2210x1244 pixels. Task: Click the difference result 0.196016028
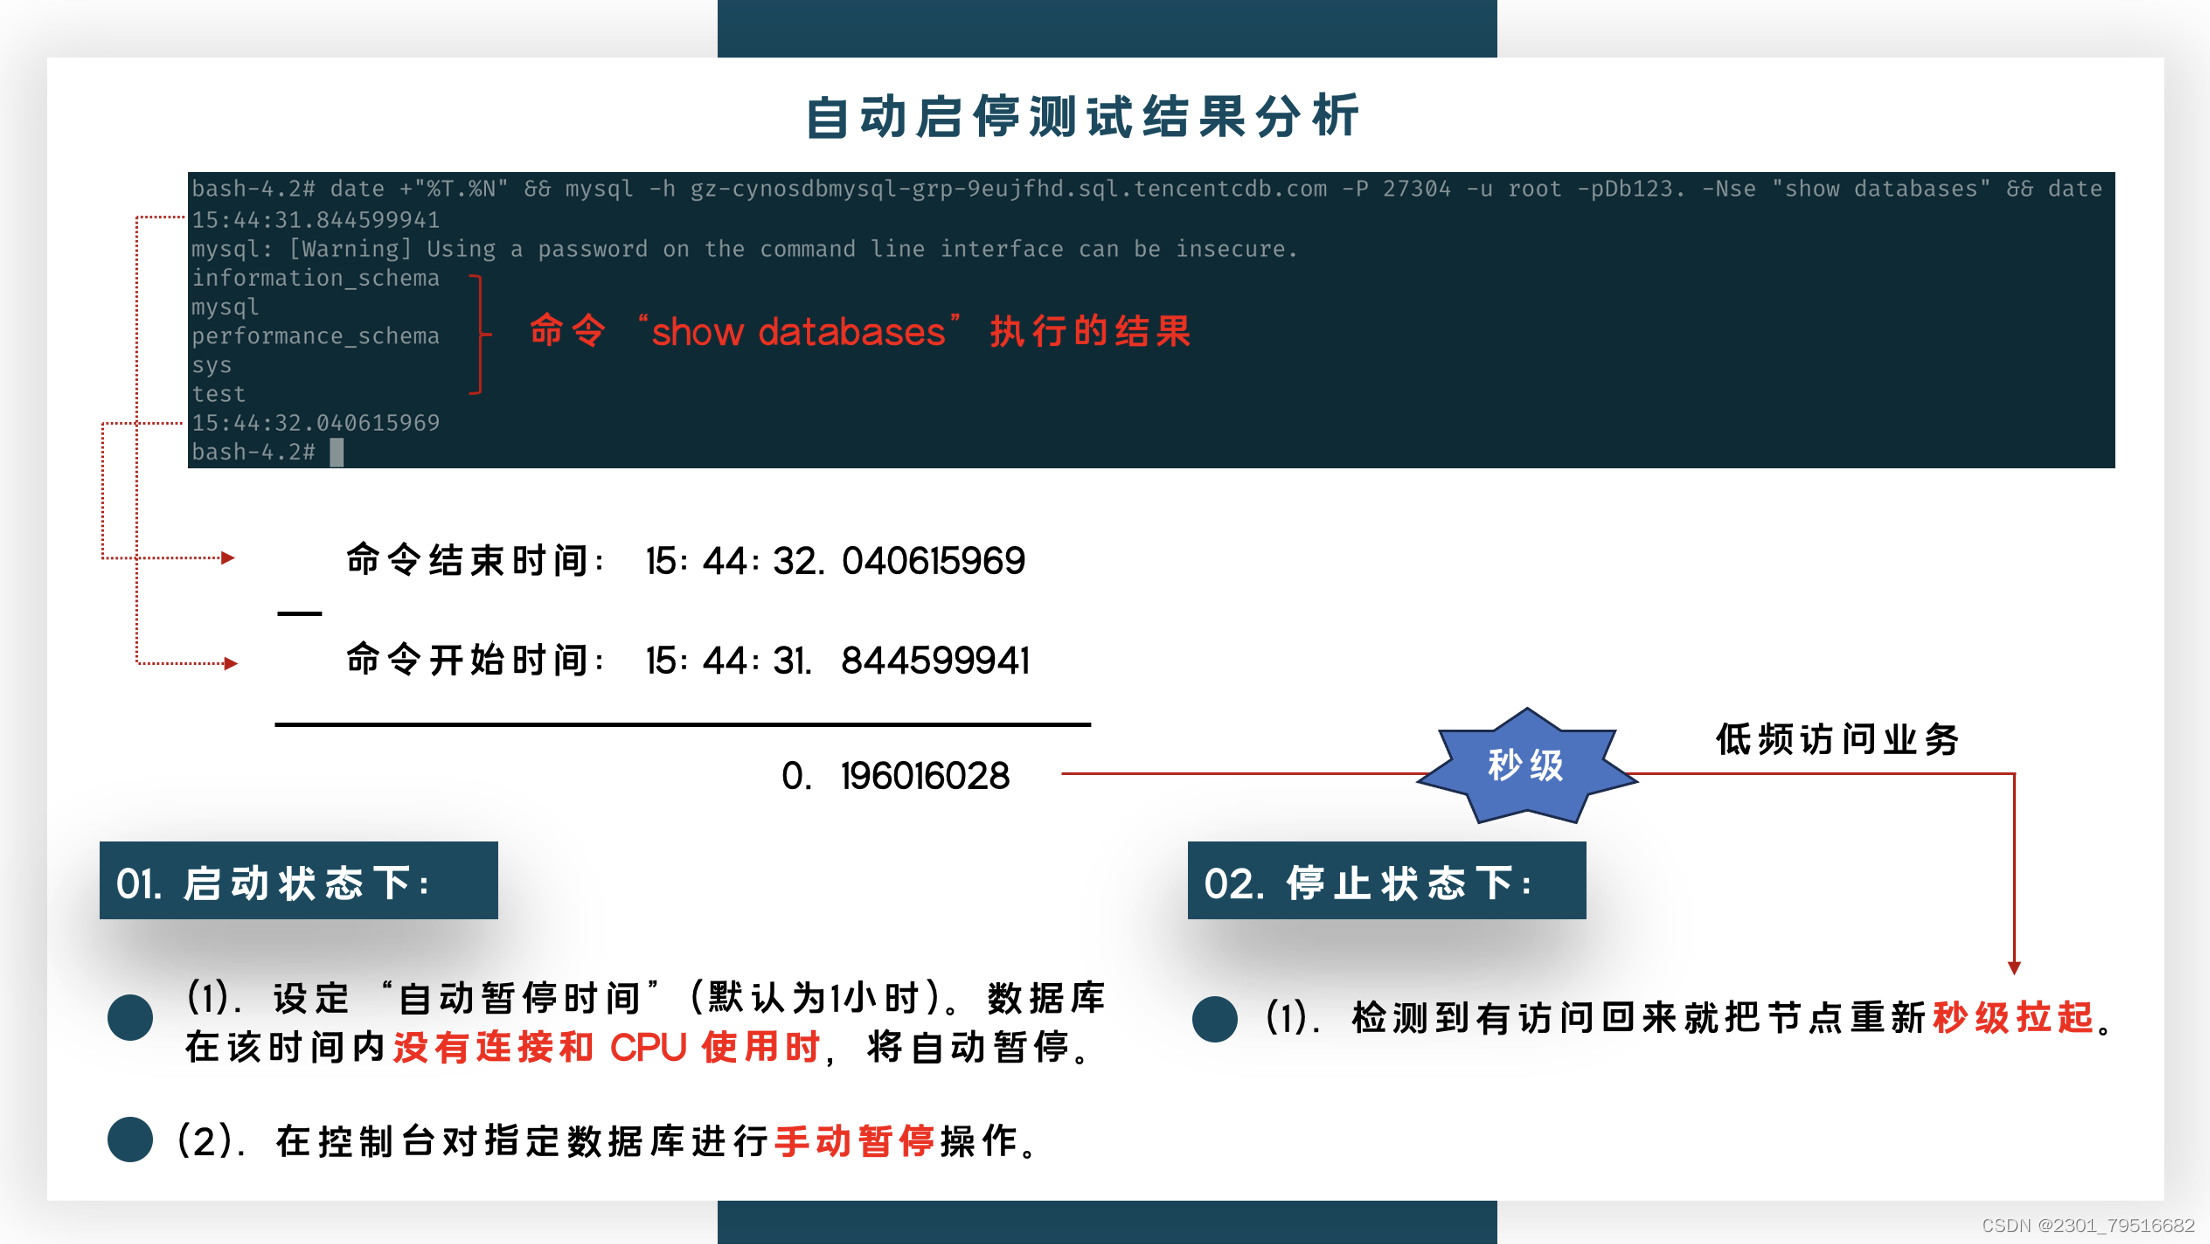point(896,775)
